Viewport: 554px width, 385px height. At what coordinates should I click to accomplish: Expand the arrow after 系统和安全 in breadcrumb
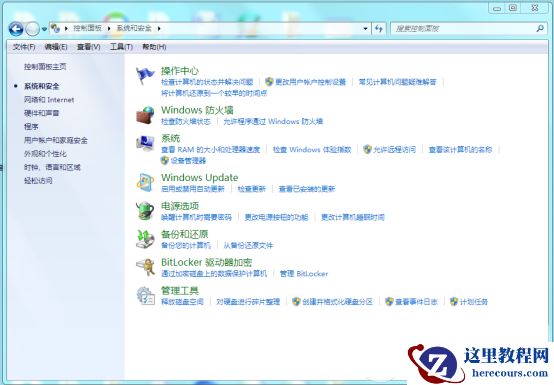coord(159,28)
